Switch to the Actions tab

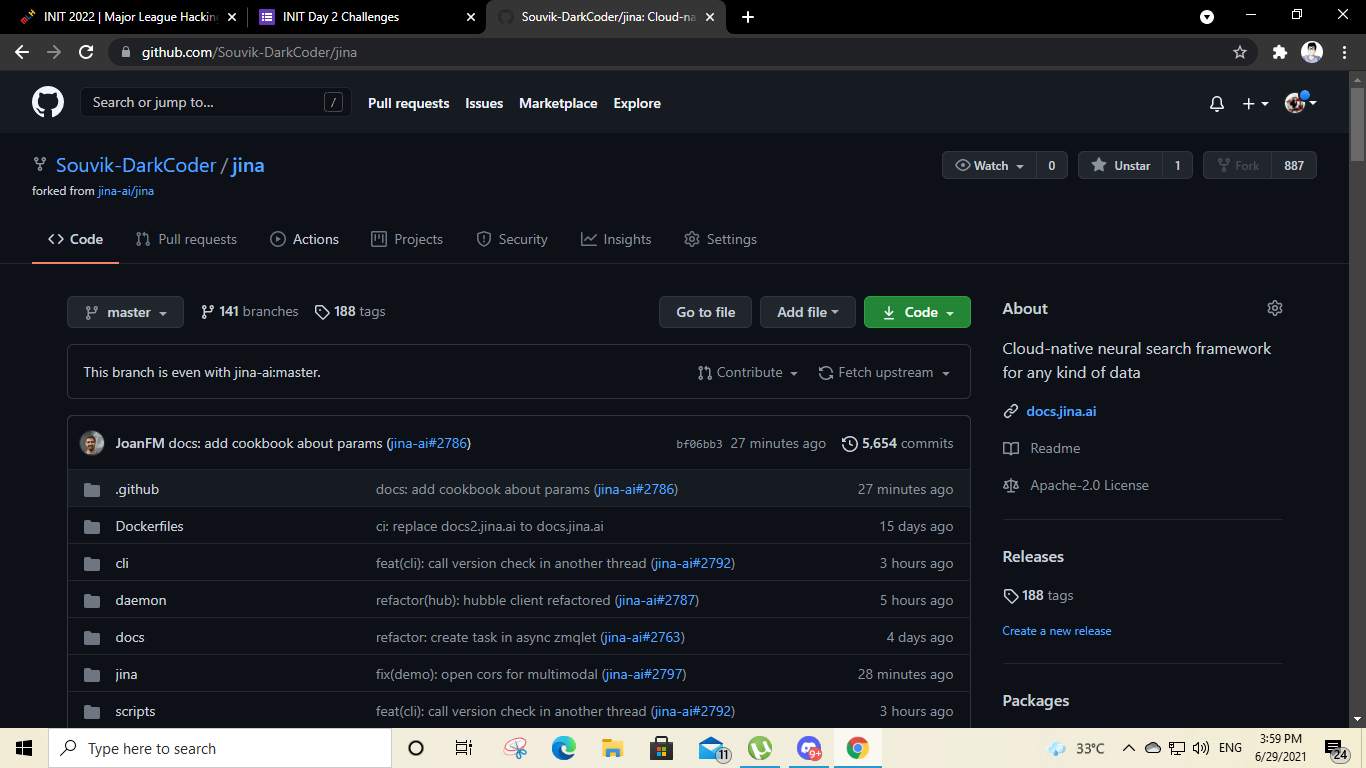pyautogui.click(x=304, y=239)
